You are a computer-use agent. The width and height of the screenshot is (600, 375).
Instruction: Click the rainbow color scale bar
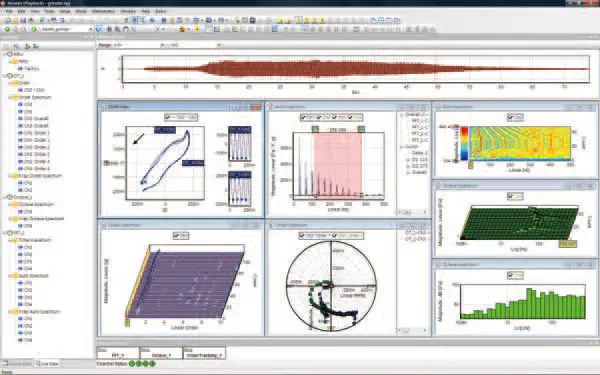pos(464,143)
